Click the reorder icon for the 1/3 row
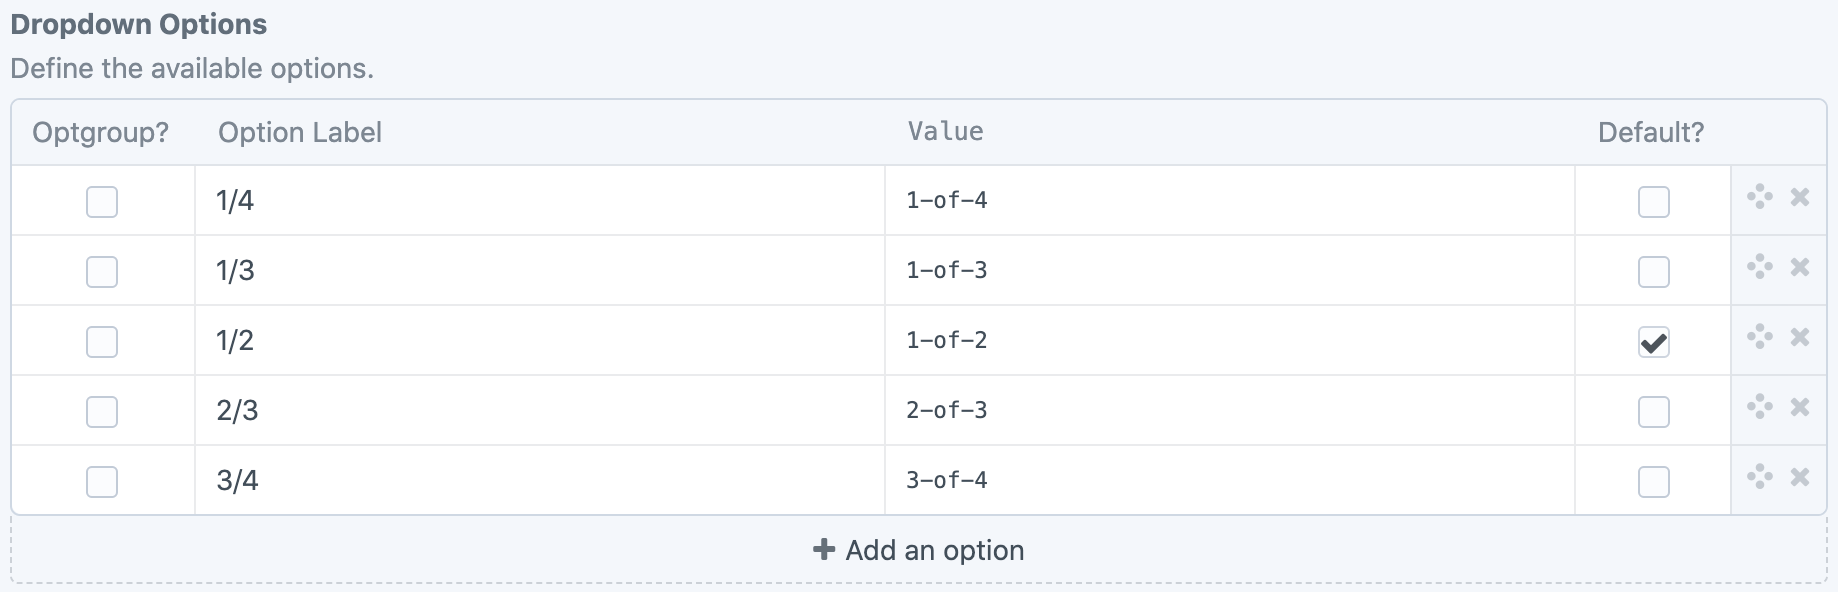 click(1759, 267)
